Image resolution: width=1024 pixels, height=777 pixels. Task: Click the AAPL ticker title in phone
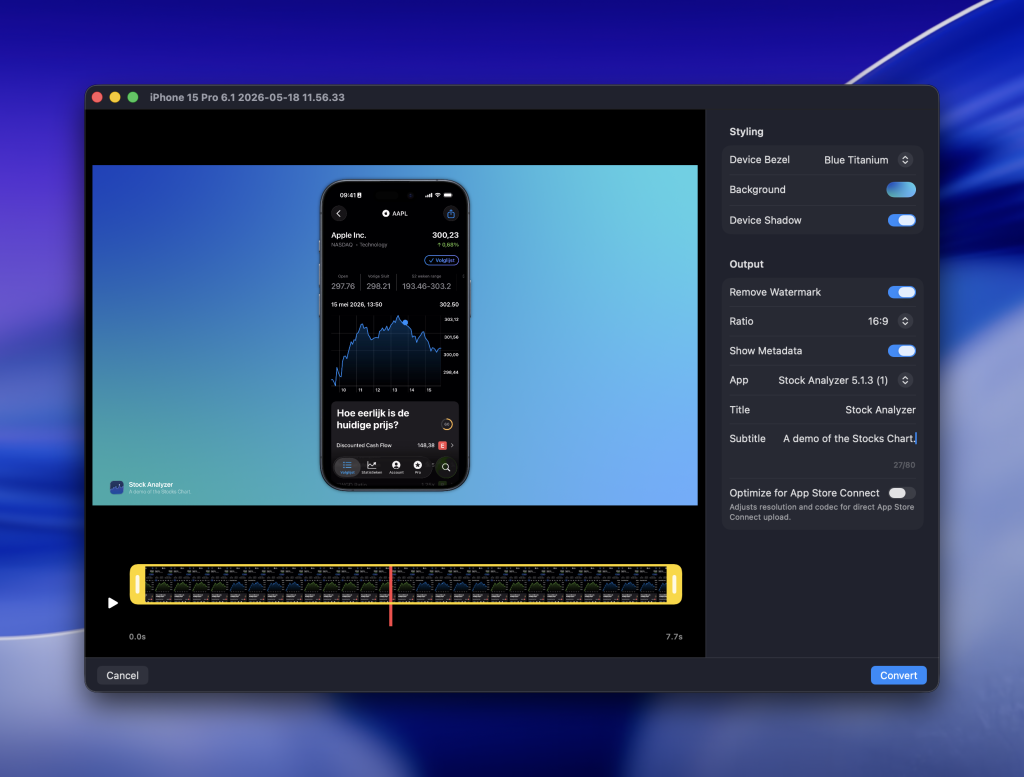click(395, 214)
